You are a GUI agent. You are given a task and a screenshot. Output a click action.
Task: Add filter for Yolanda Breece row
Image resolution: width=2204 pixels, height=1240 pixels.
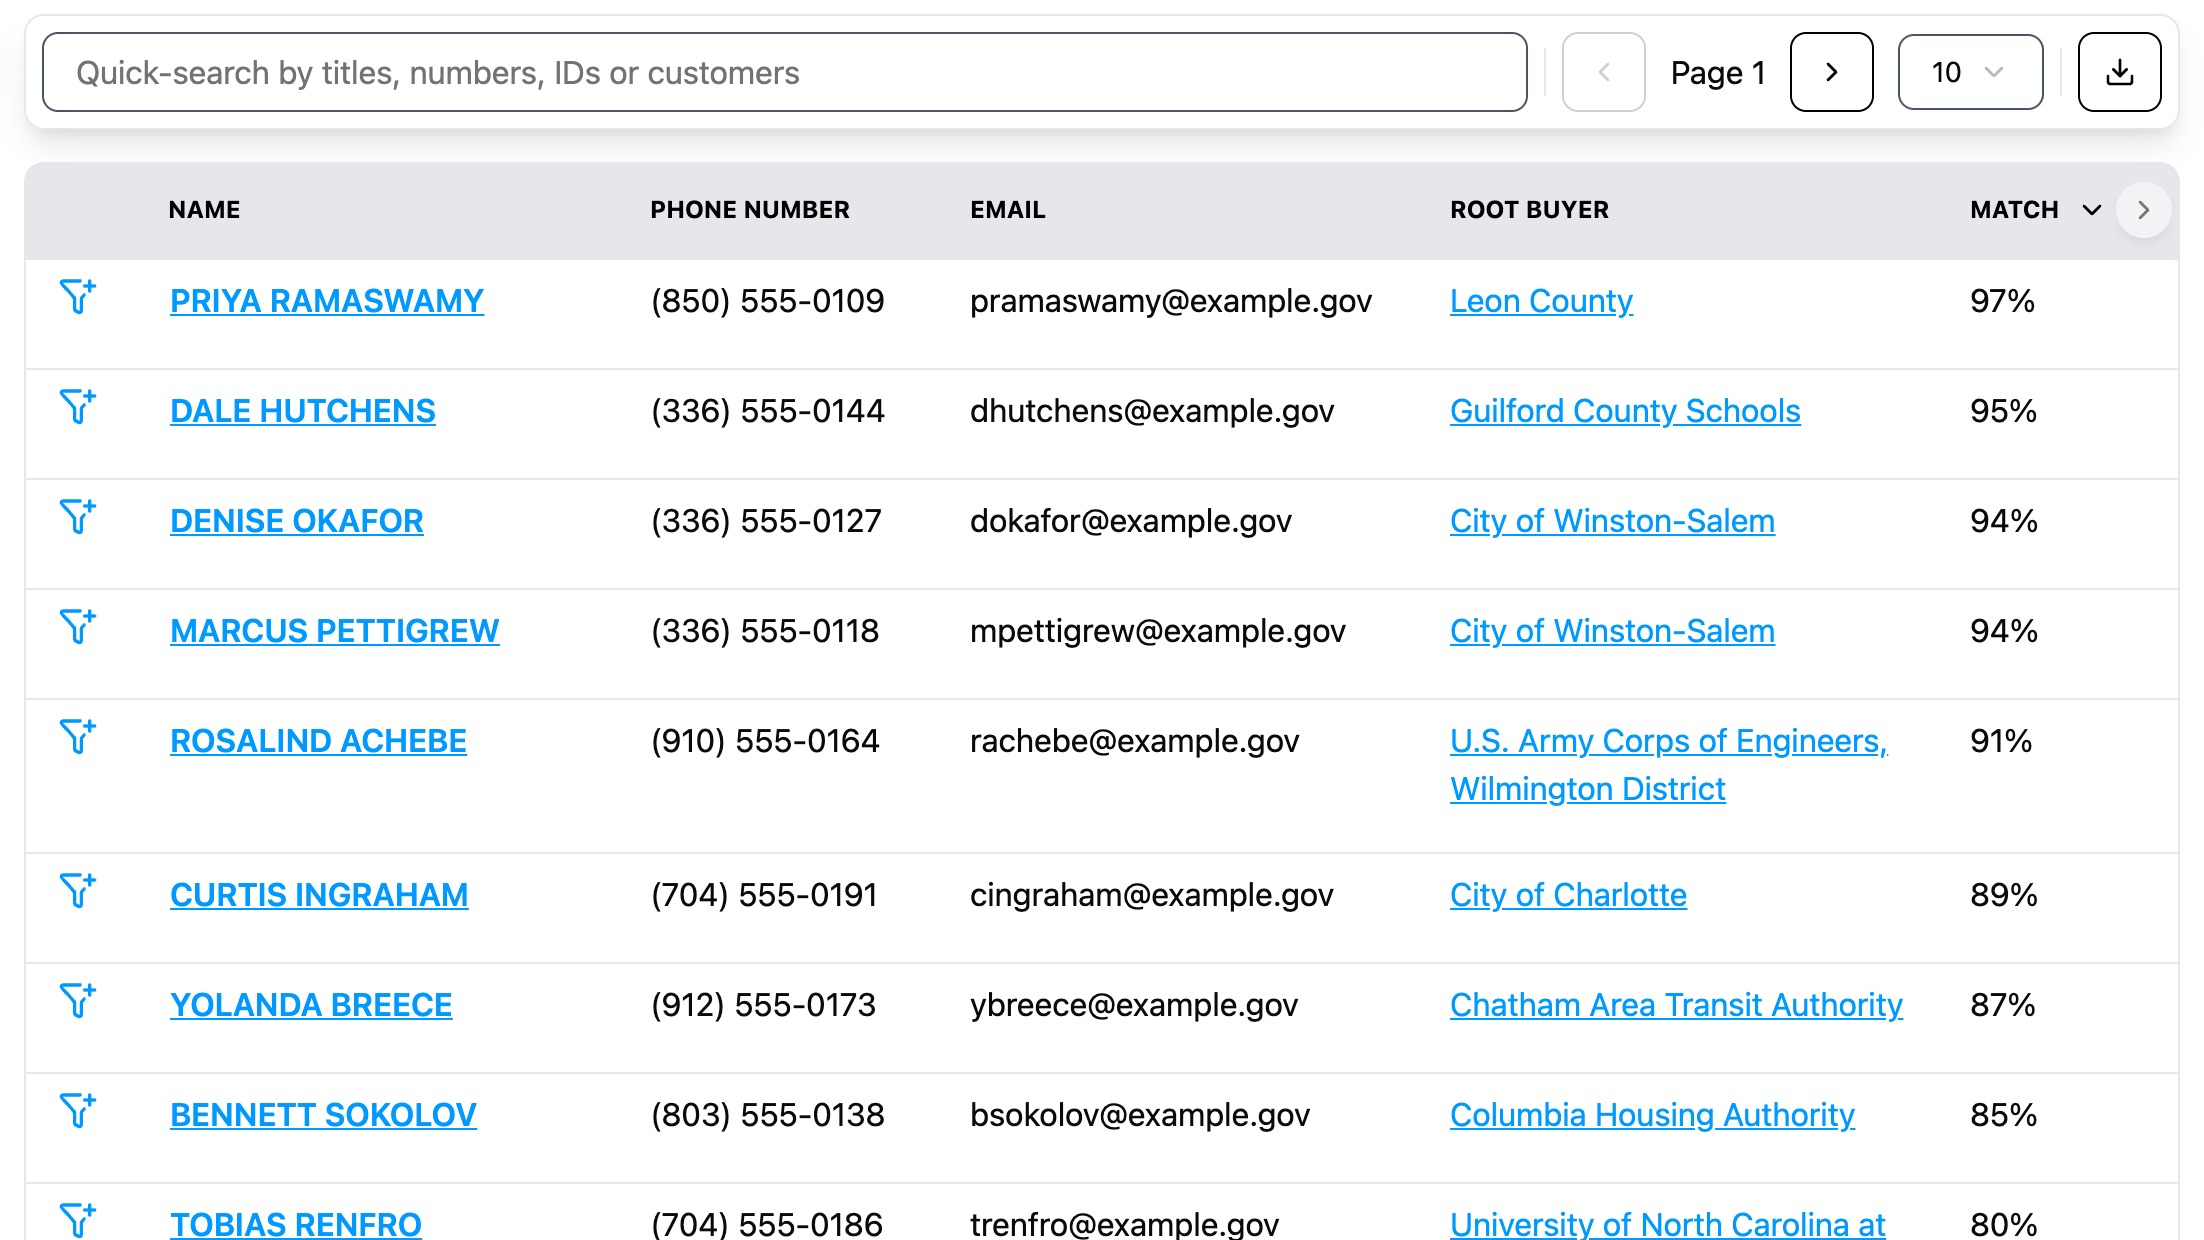click(78, 1000)
